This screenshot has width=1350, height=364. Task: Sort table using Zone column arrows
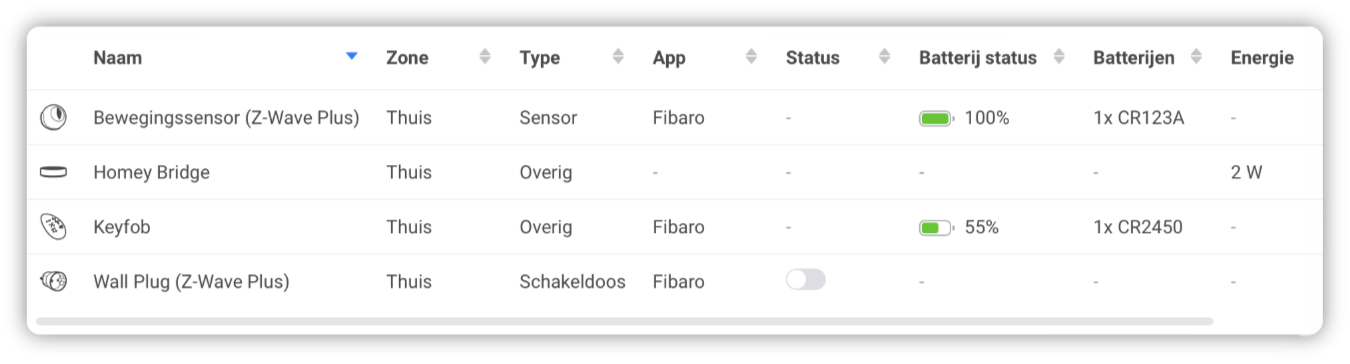click(x=485, y=57)
